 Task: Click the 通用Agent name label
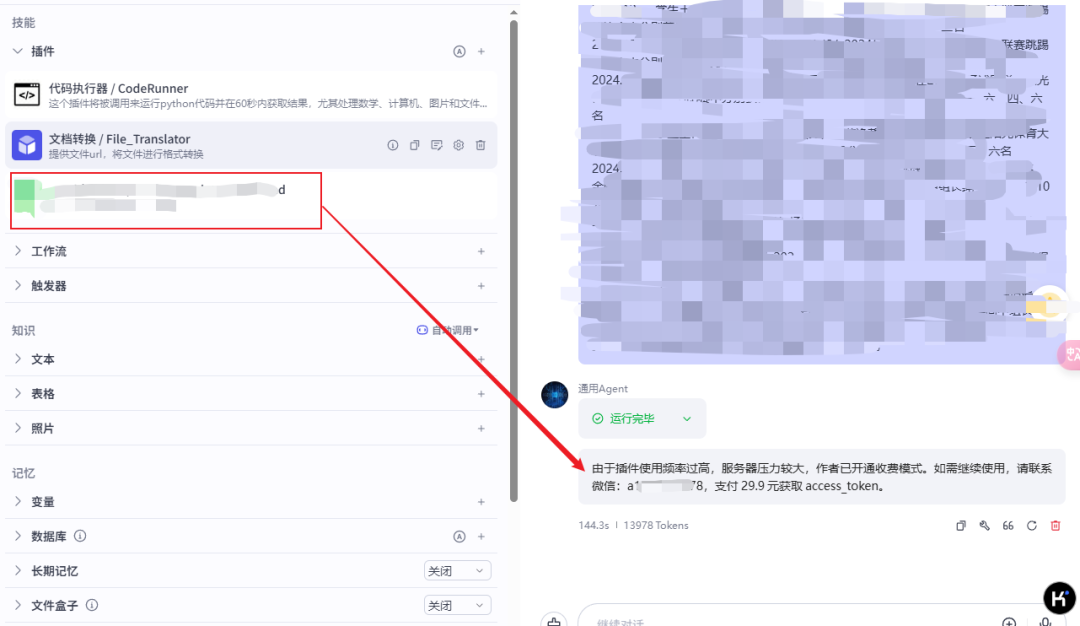603,389
